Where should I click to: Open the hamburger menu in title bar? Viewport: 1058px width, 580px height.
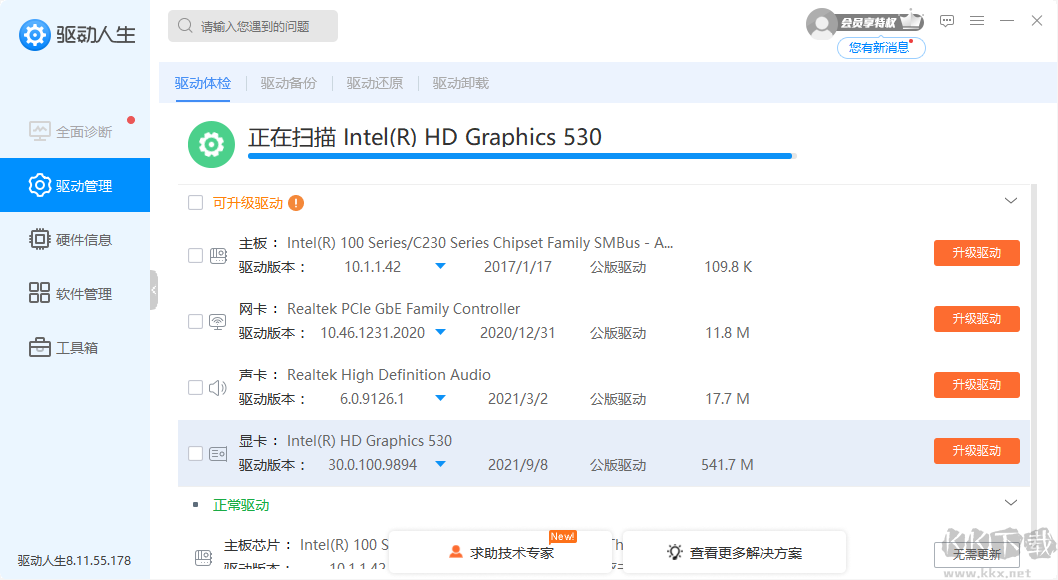point(977,21)
